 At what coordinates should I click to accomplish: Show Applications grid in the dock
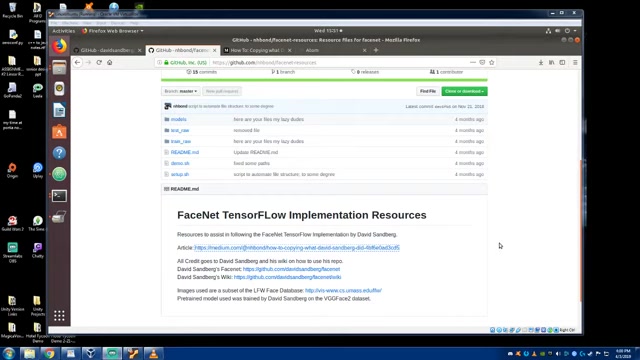[x=59, y=316]
